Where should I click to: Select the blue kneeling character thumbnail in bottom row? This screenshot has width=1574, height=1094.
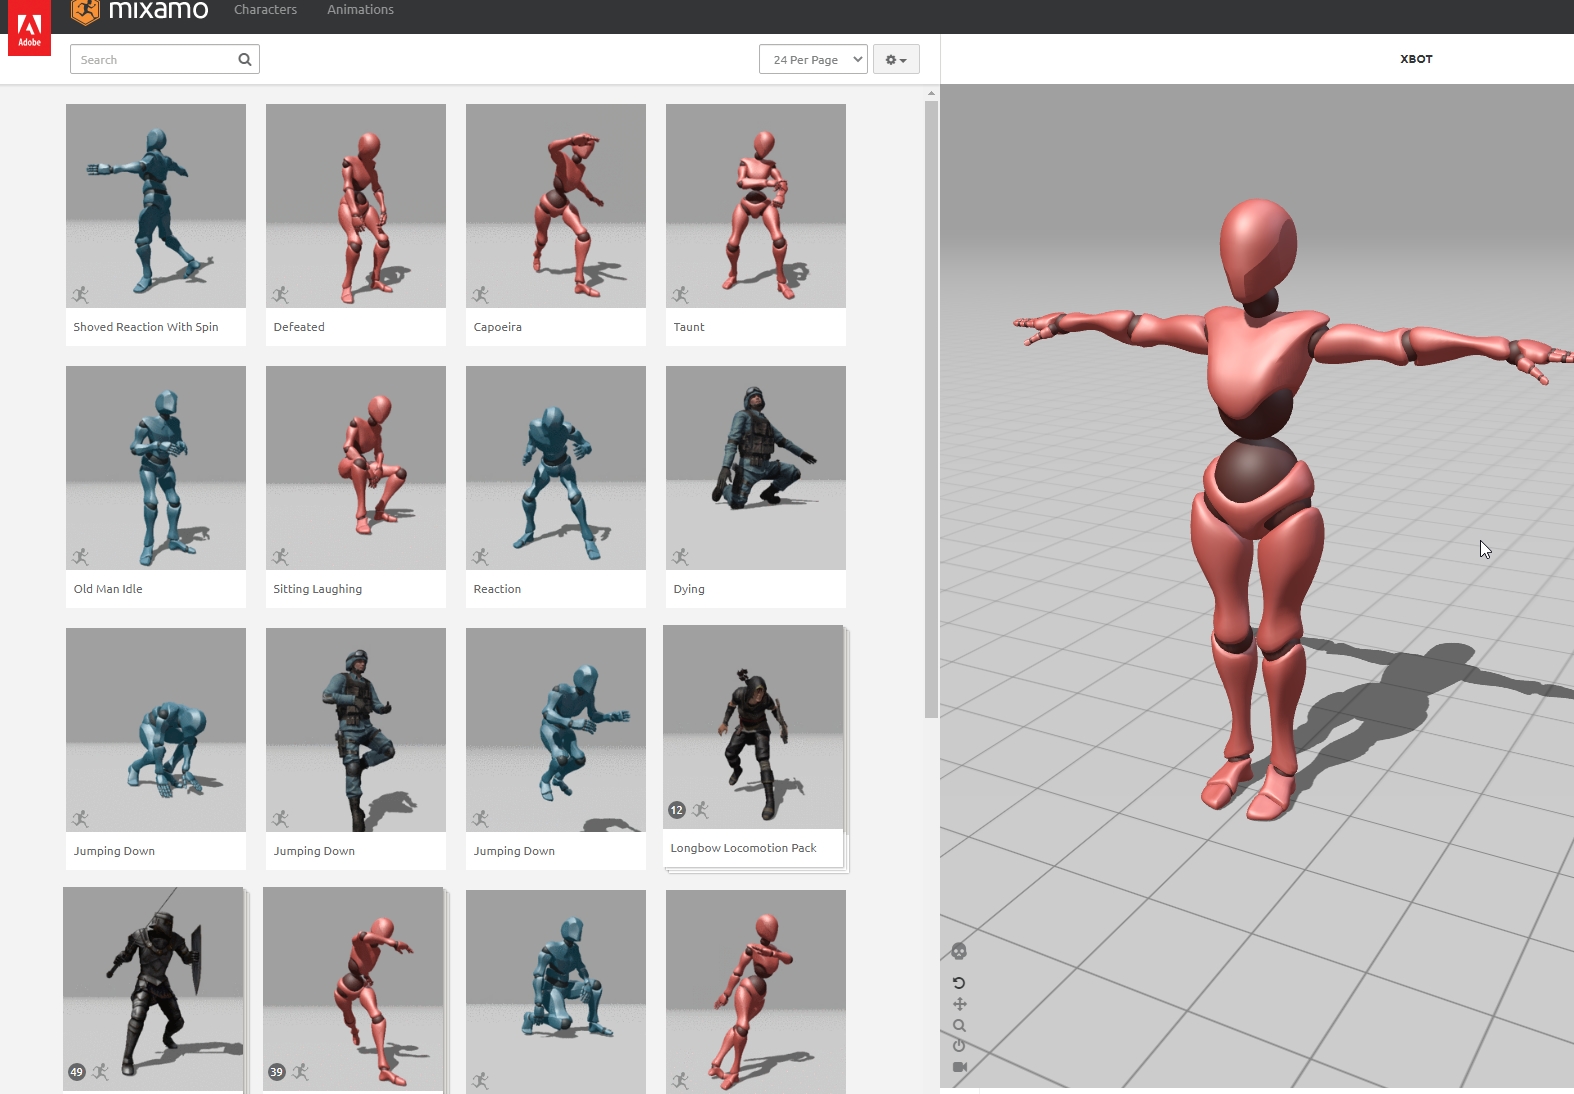(556, 991)
